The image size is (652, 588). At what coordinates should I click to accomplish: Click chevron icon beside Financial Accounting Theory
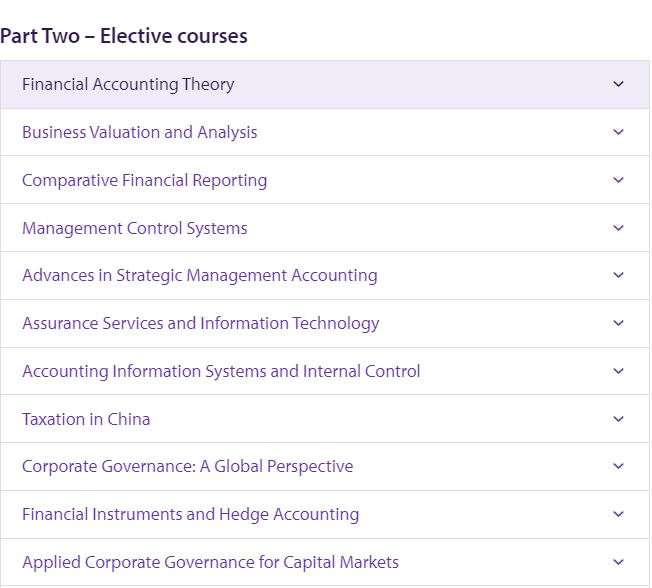click(618, 84)
